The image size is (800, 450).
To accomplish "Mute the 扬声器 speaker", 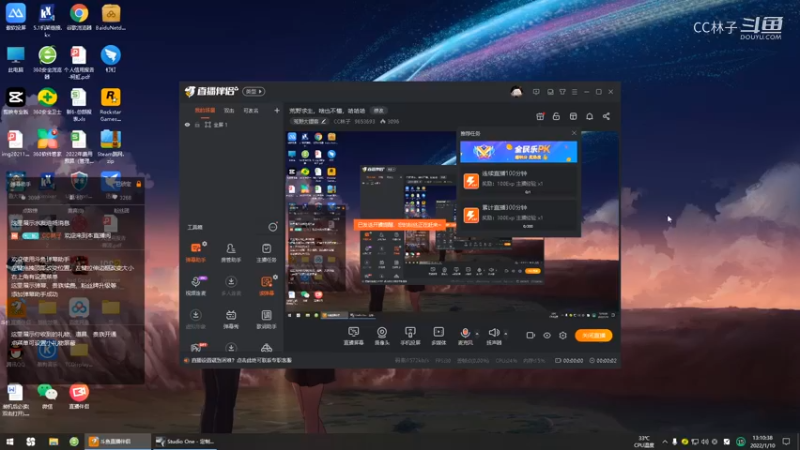I will tap(493, 336).
